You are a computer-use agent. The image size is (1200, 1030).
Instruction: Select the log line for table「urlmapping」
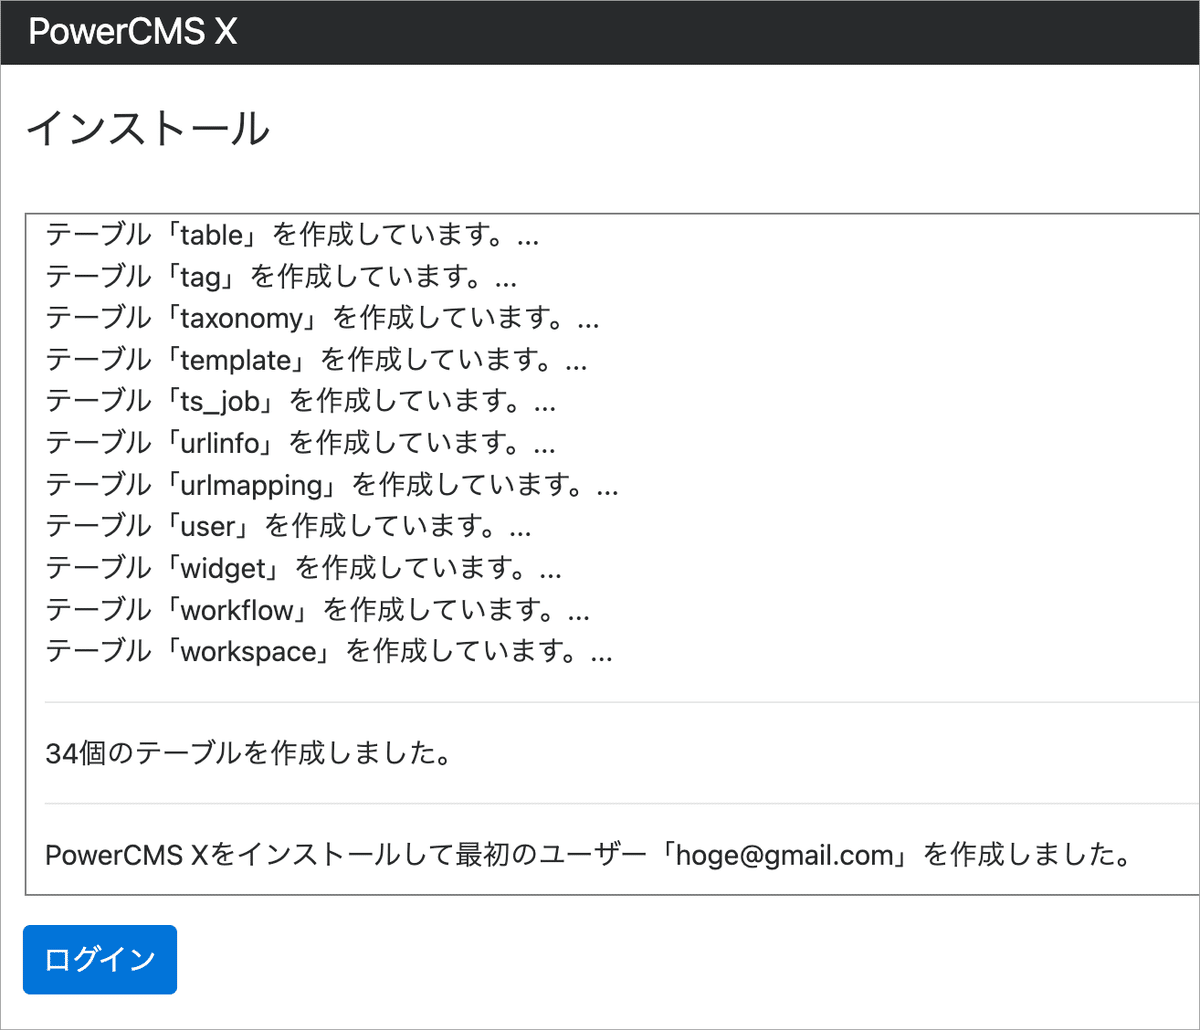tap(332, 484)
